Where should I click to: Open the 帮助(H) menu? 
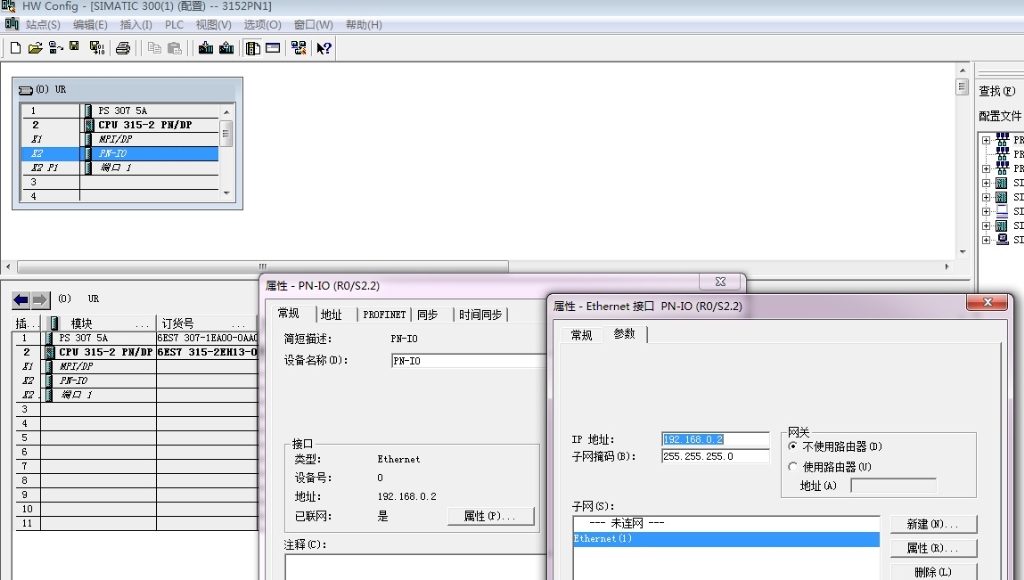pyautogui.click(x=364, y=25)
